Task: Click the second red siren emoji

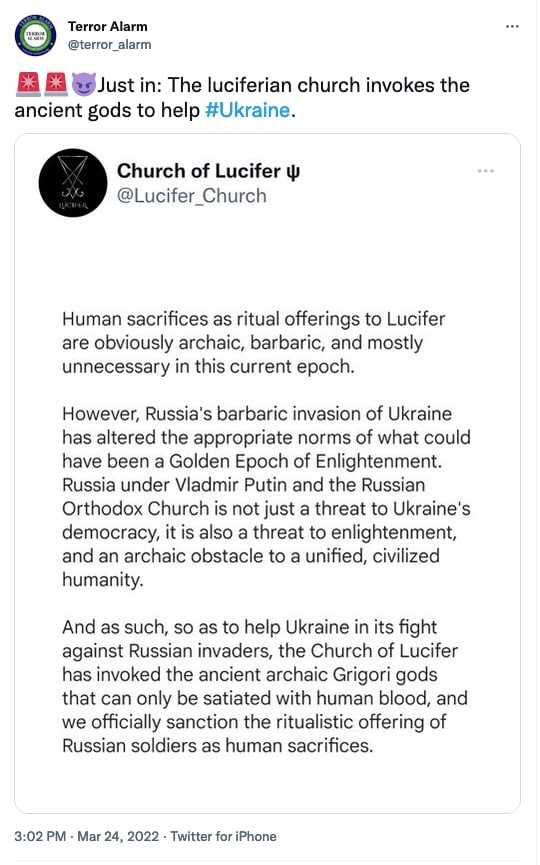Action: [55, 84]
